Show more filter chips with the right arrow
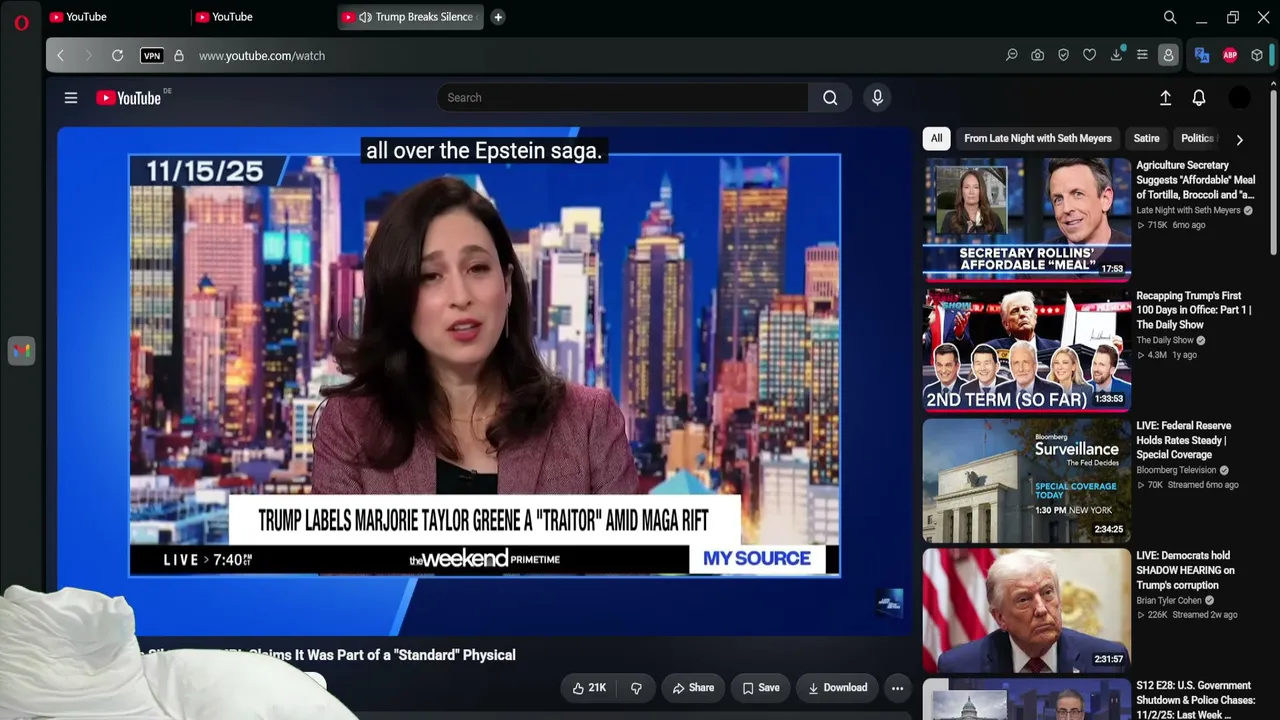1280x720 pixels. coord(1240,140)
